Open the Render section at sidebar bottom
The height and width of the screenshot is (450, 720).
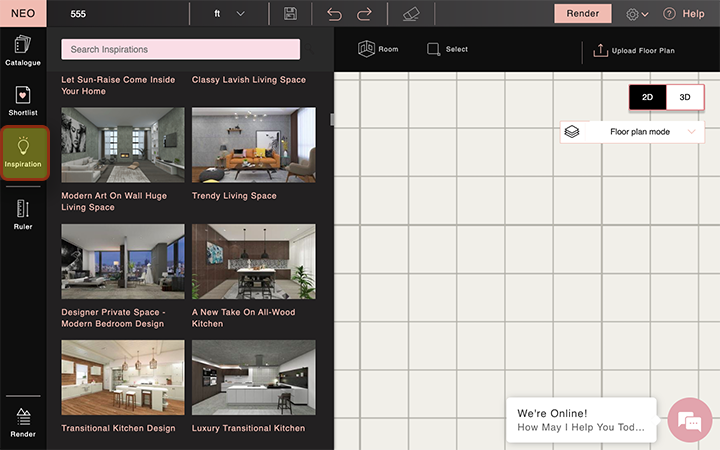(x=23, y=422)
